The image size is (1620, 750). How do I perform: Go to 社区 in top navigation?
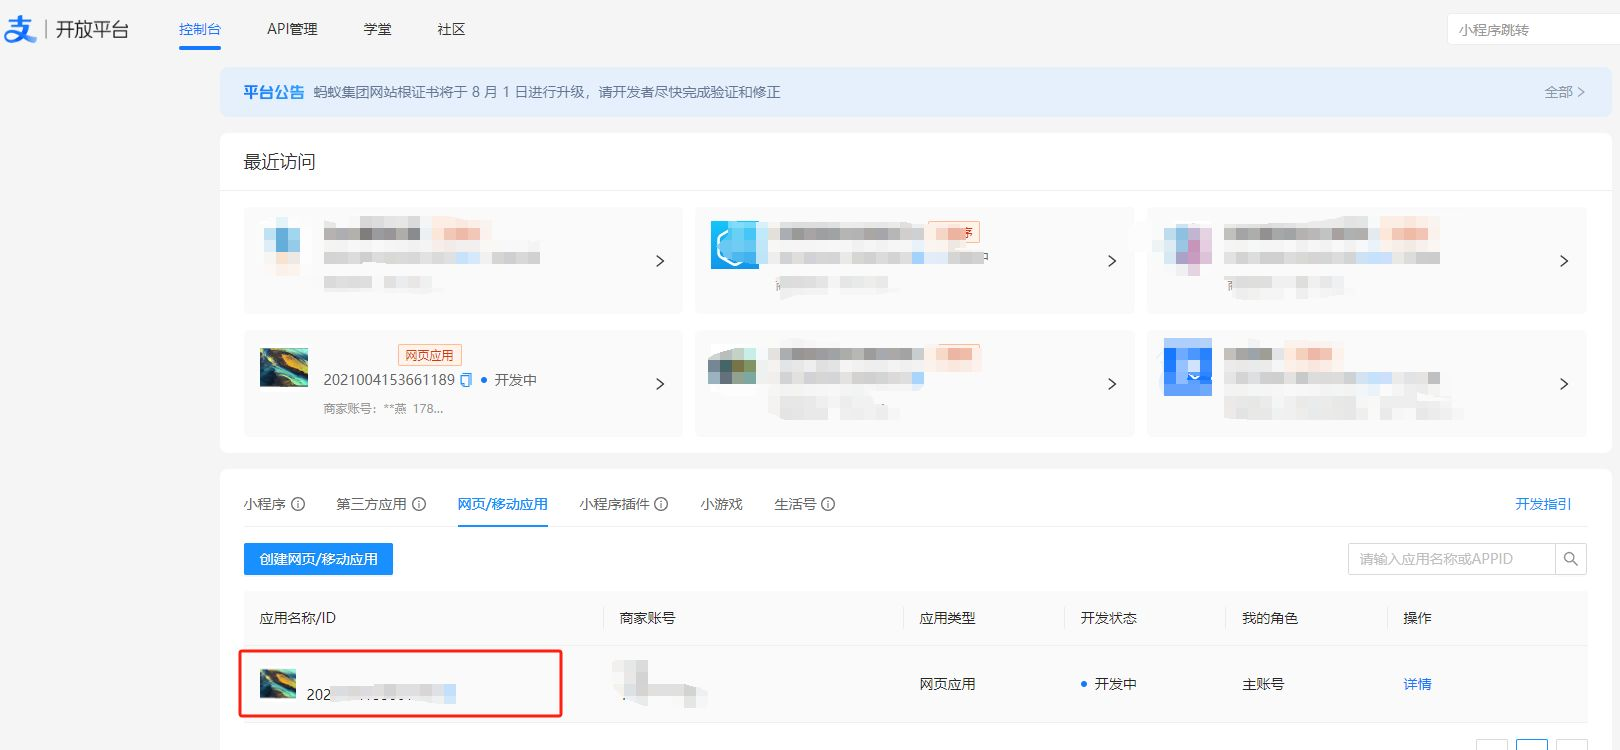point(451,29)
